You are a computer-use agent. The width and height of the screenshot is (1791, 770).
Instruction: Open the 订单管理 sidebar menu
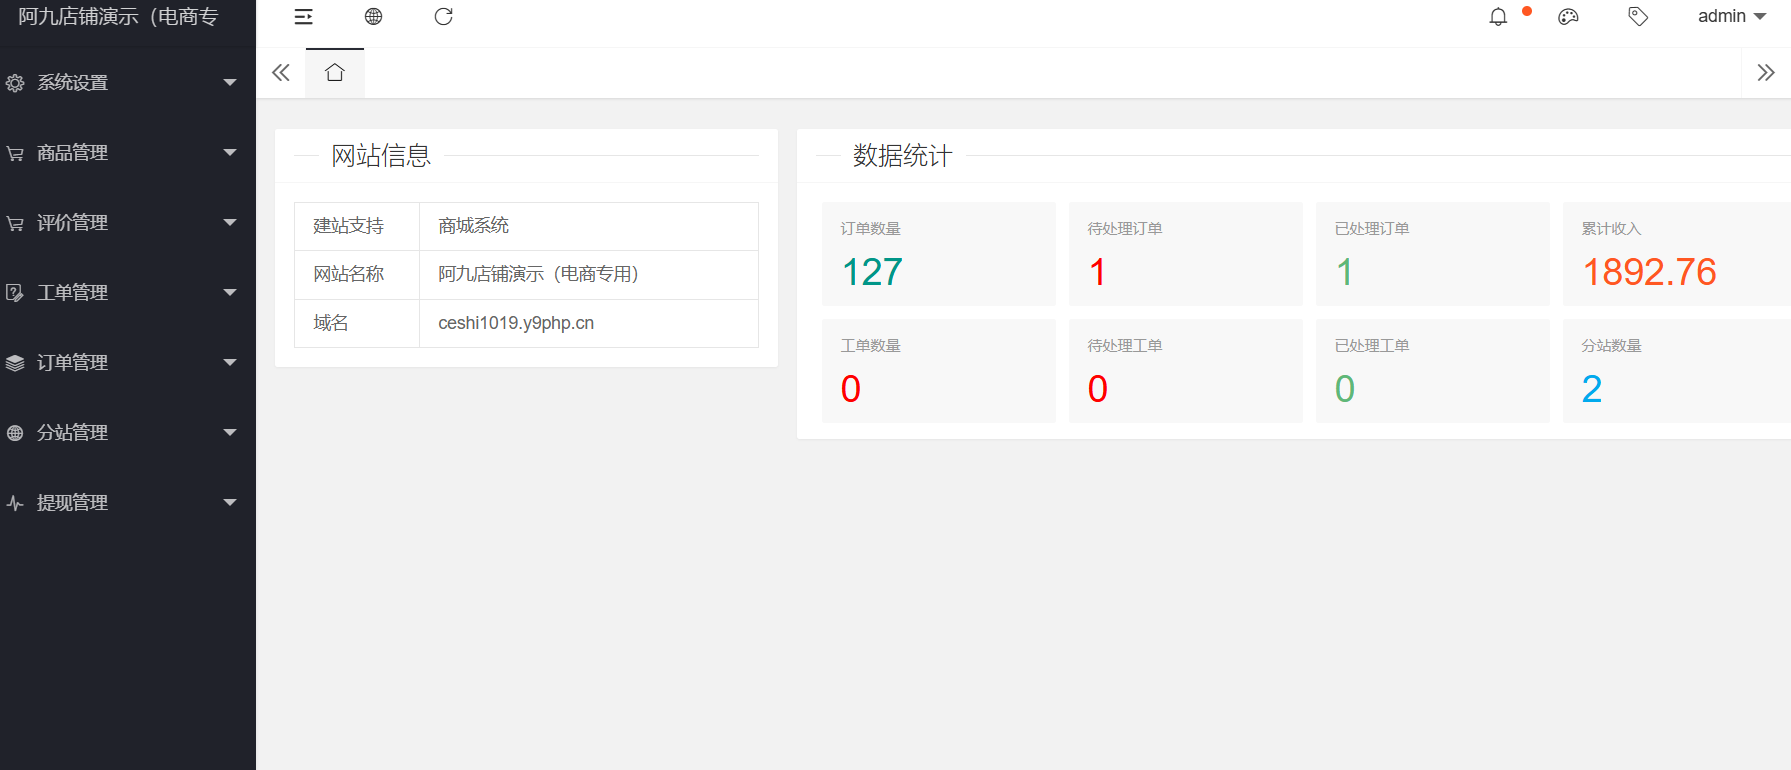pos(120,363)
